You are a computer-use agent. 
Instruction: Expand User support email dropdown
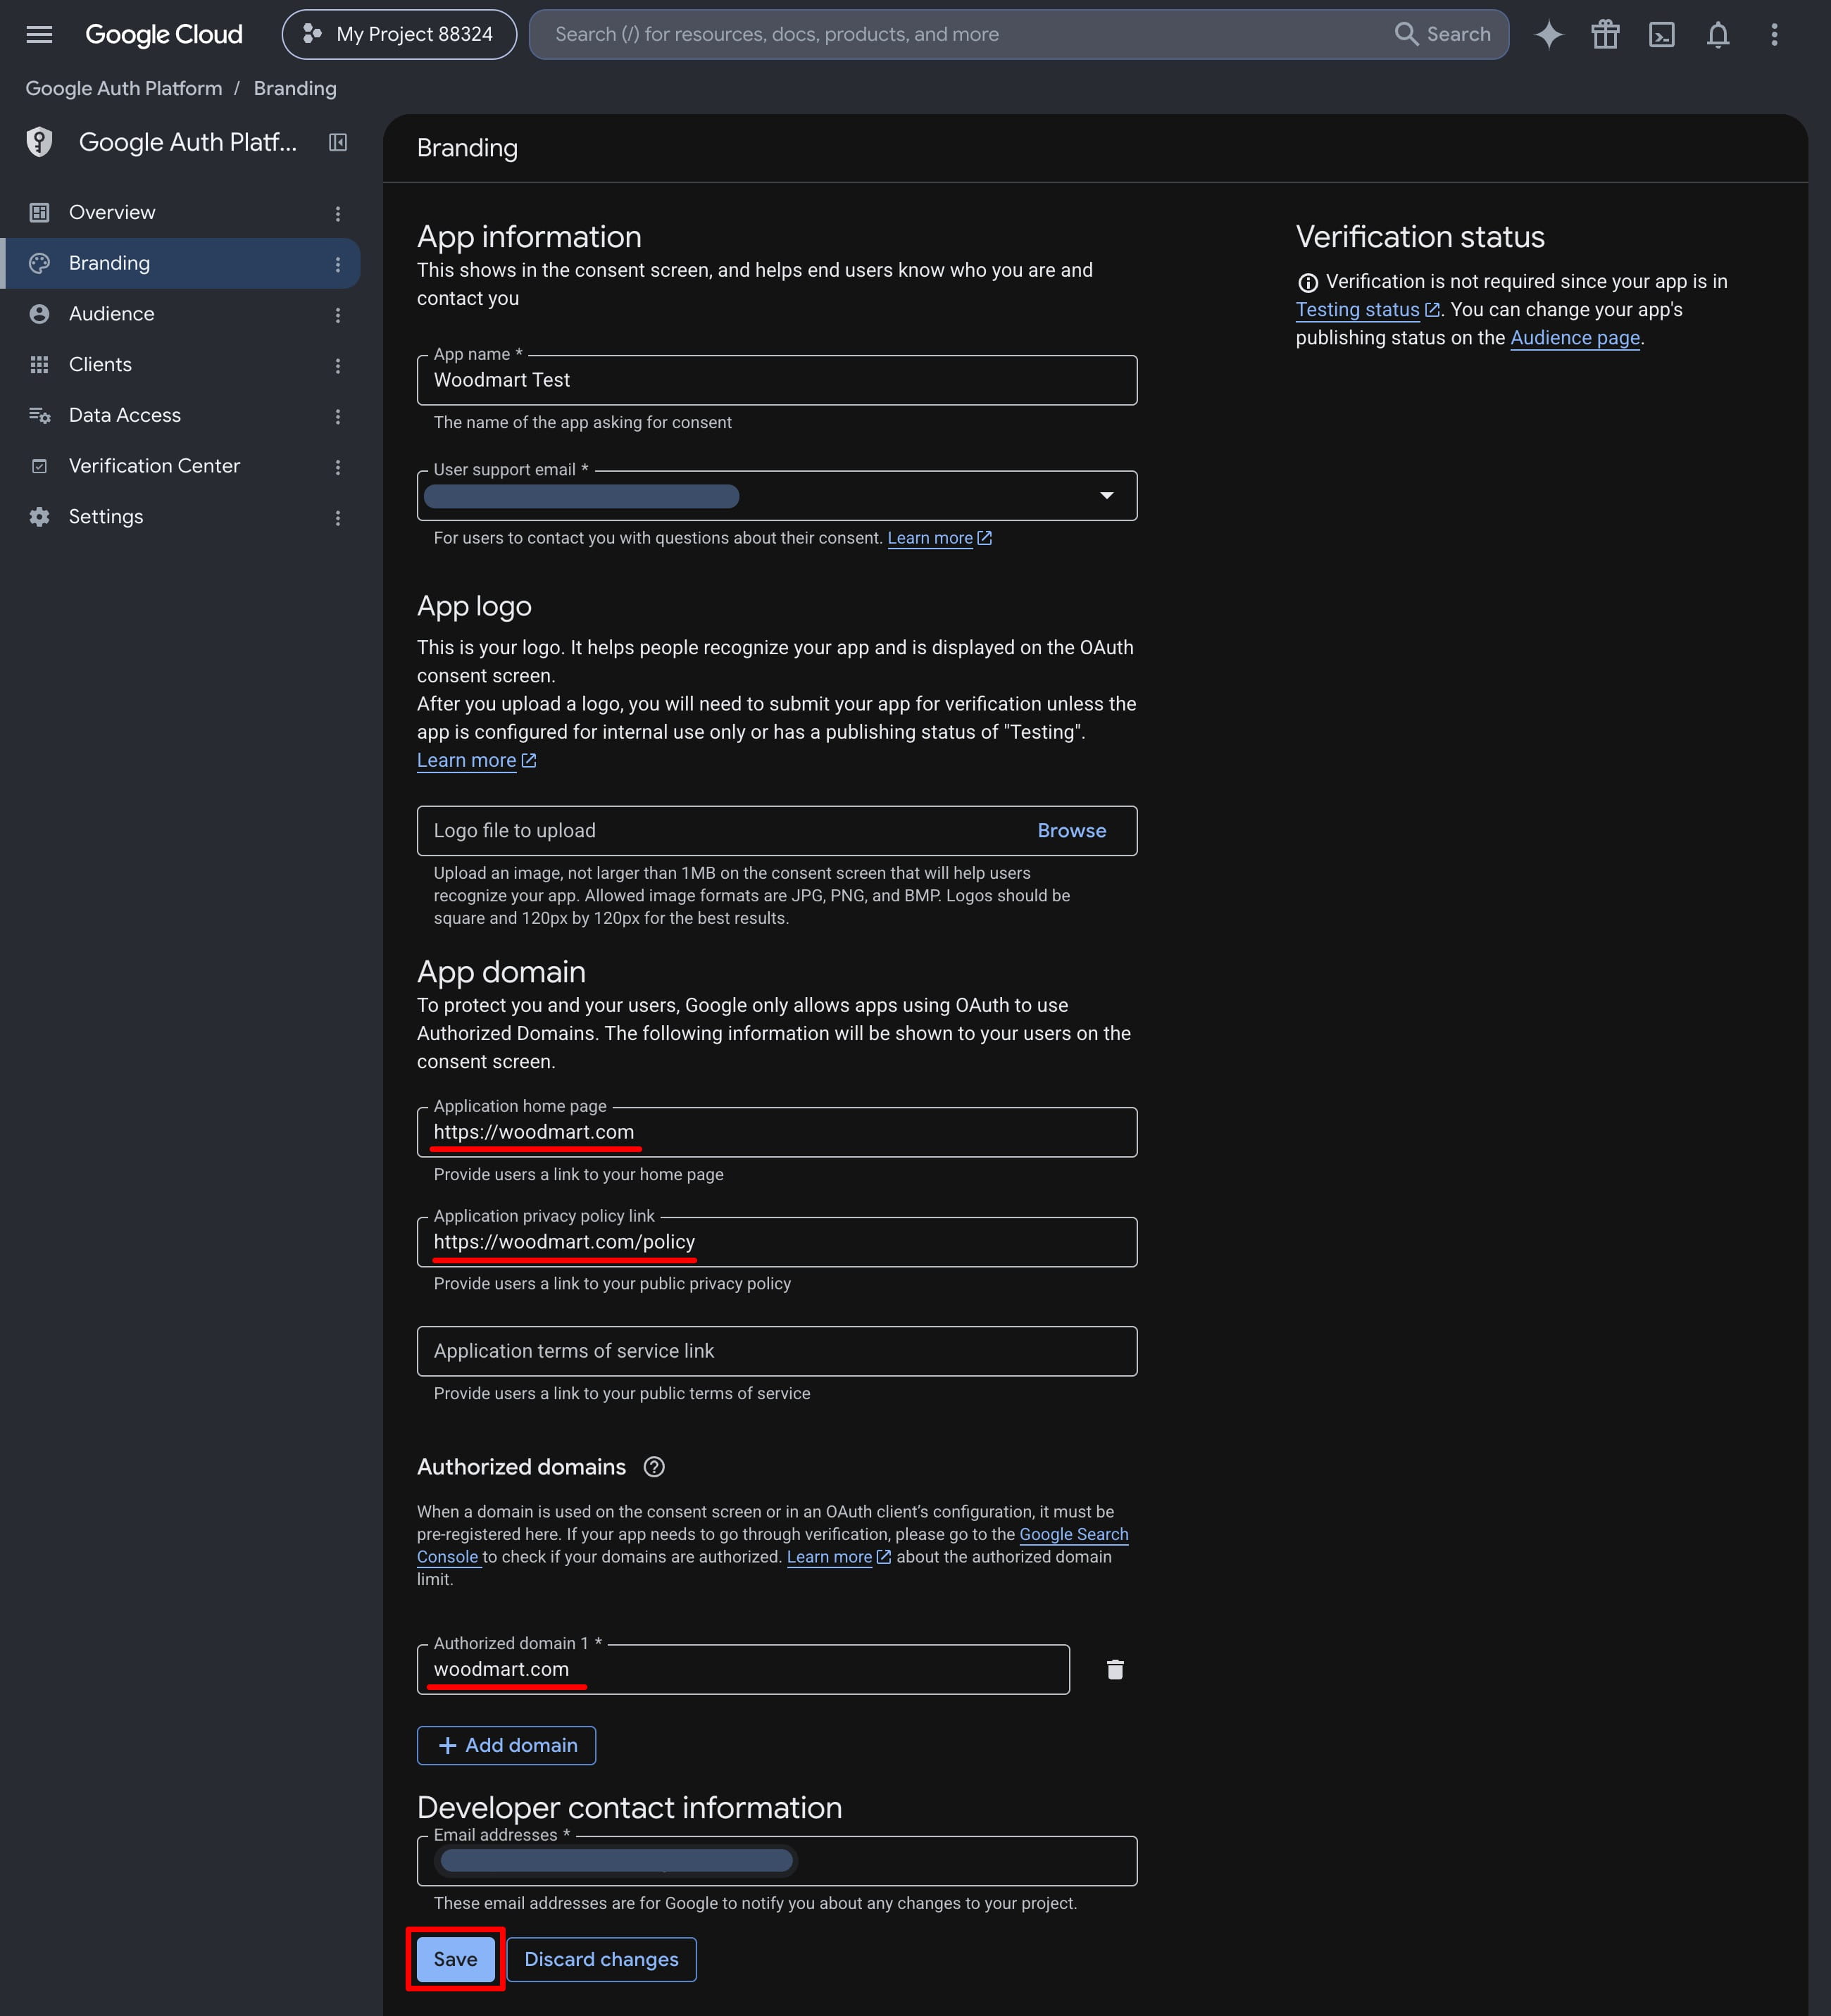(x=1106, y=495)
